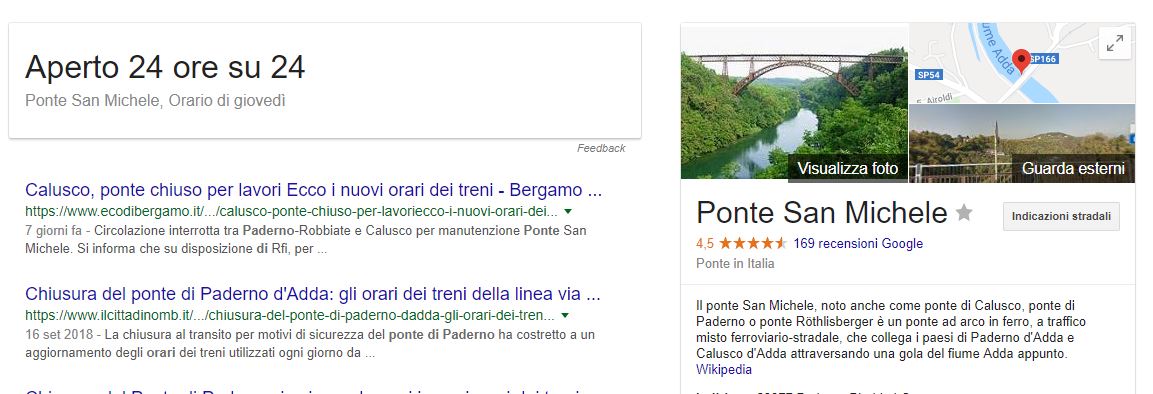1153x394 pixels.
Task: Click the Indicazioni stradali button
Action: pyautogui.click(x=1061, y=217)
